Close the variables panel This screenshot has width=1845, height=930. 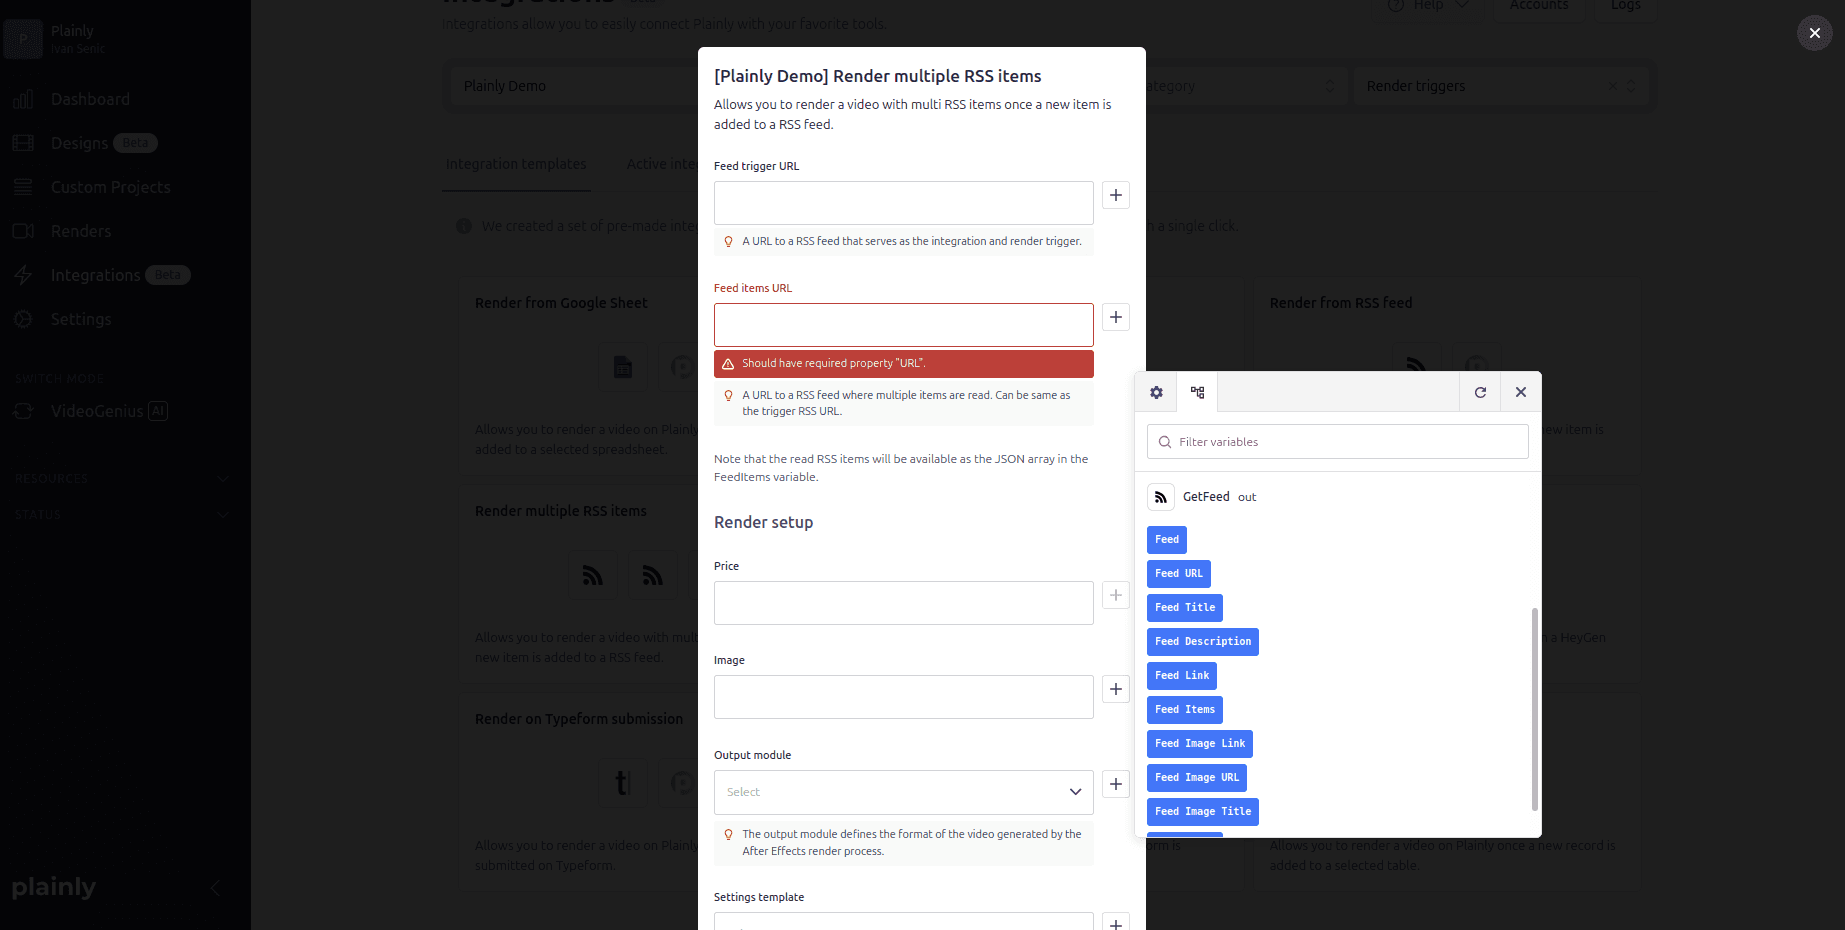pyautogui.click(x=1521, y=392)
